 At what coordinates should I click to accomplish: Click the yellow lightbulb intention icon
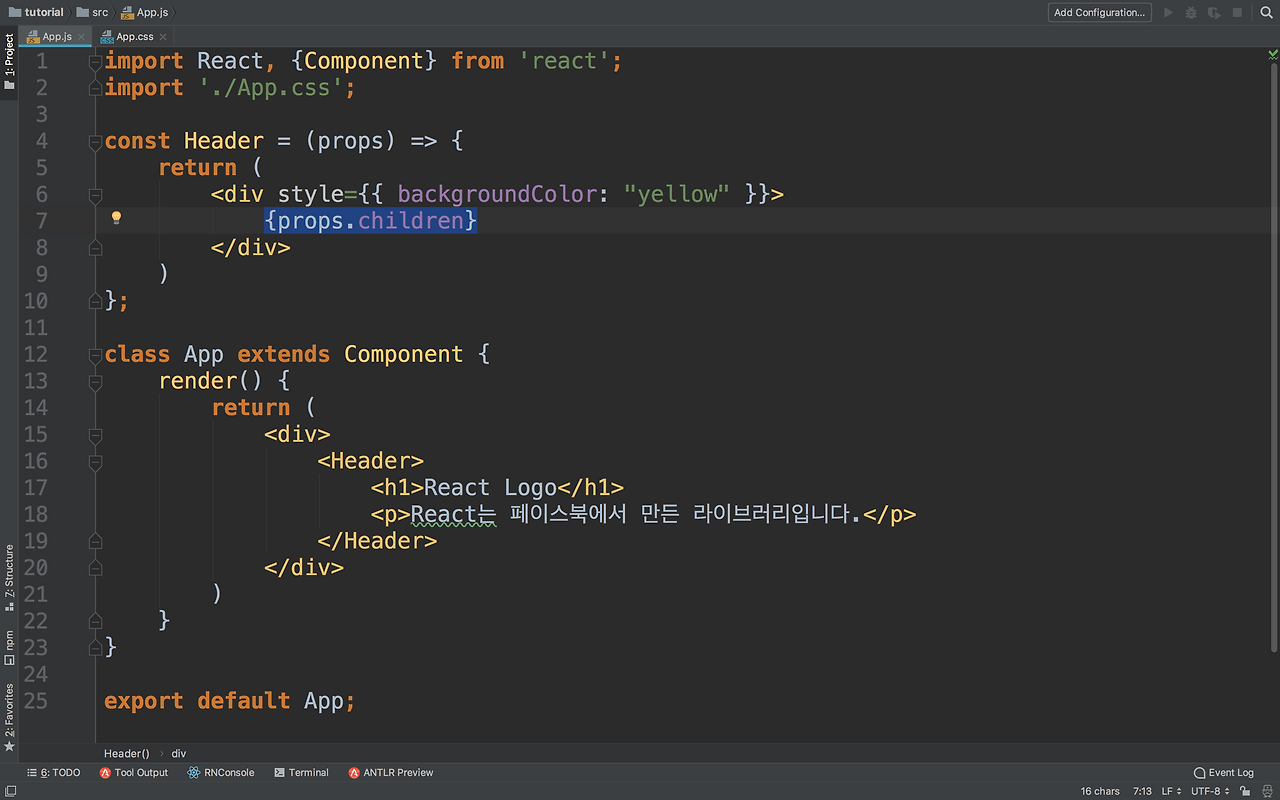(116, 218)
